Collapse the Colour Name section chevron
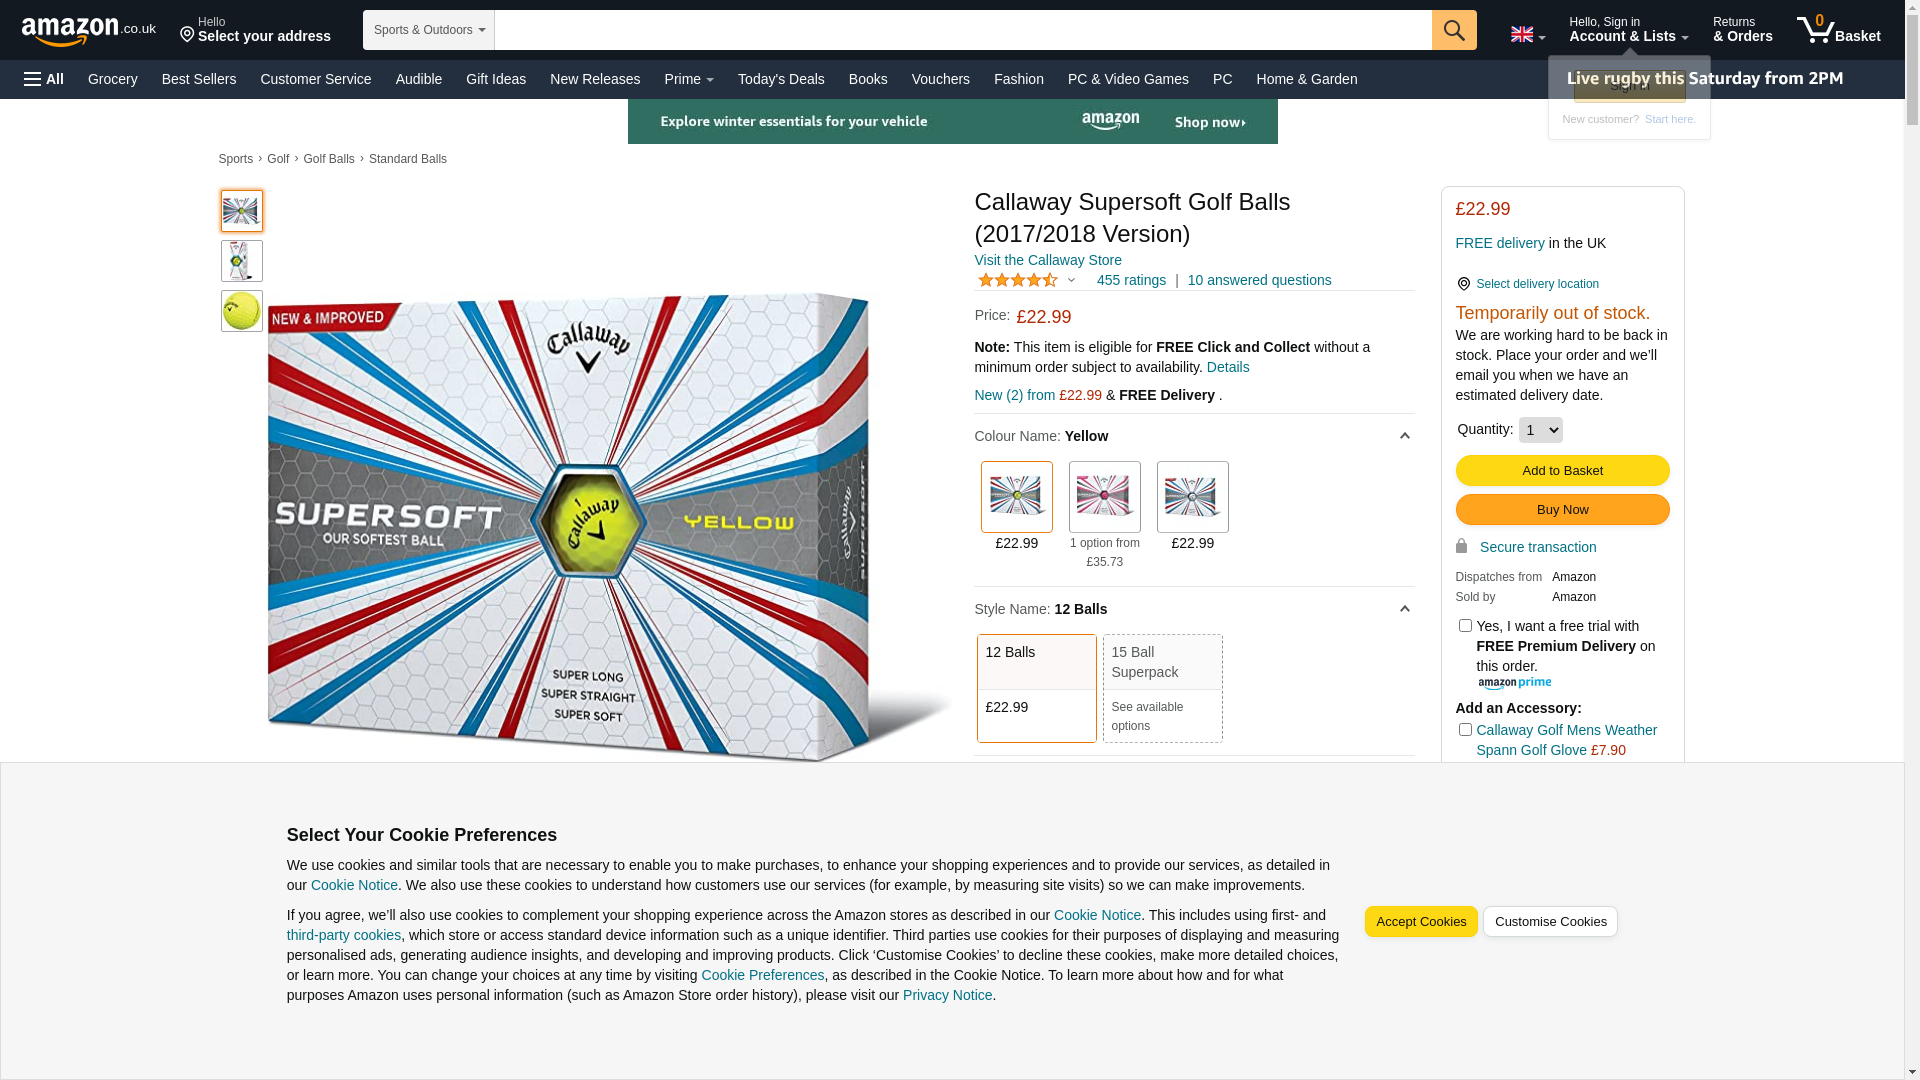Image resolution: width=1920 pixels, height=1080 pixels. point(1404,436)
